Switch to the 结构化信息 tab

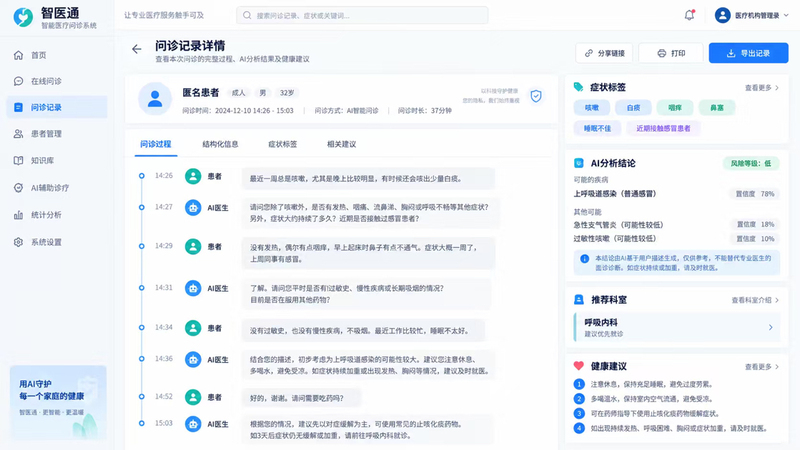tap(220, 144)
